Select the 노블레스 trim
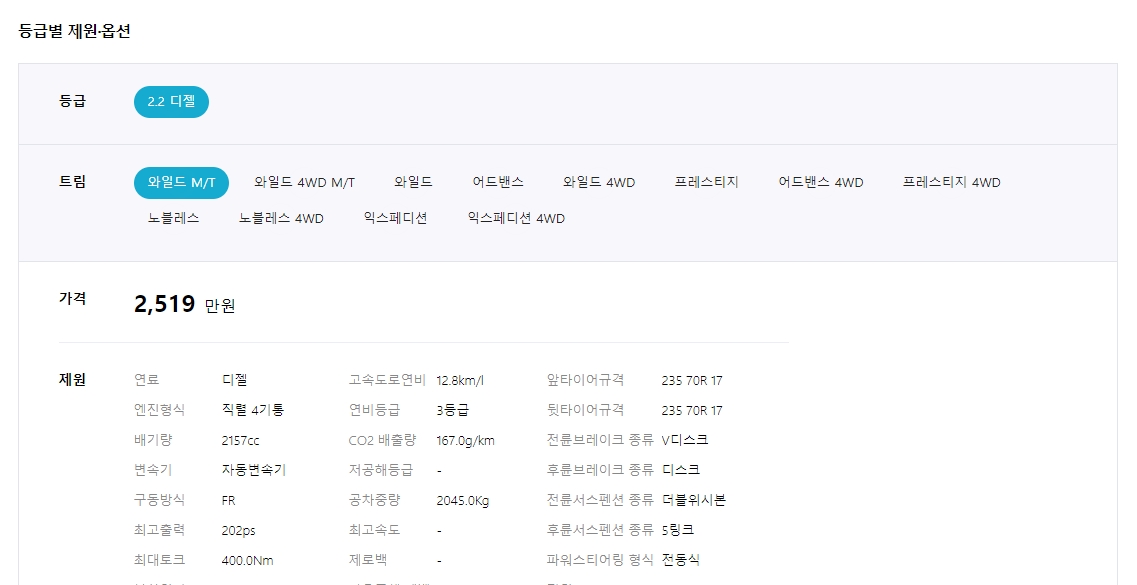Image resolution: width=1137 pixels, height=585 pixels. [x=174, y=218]
